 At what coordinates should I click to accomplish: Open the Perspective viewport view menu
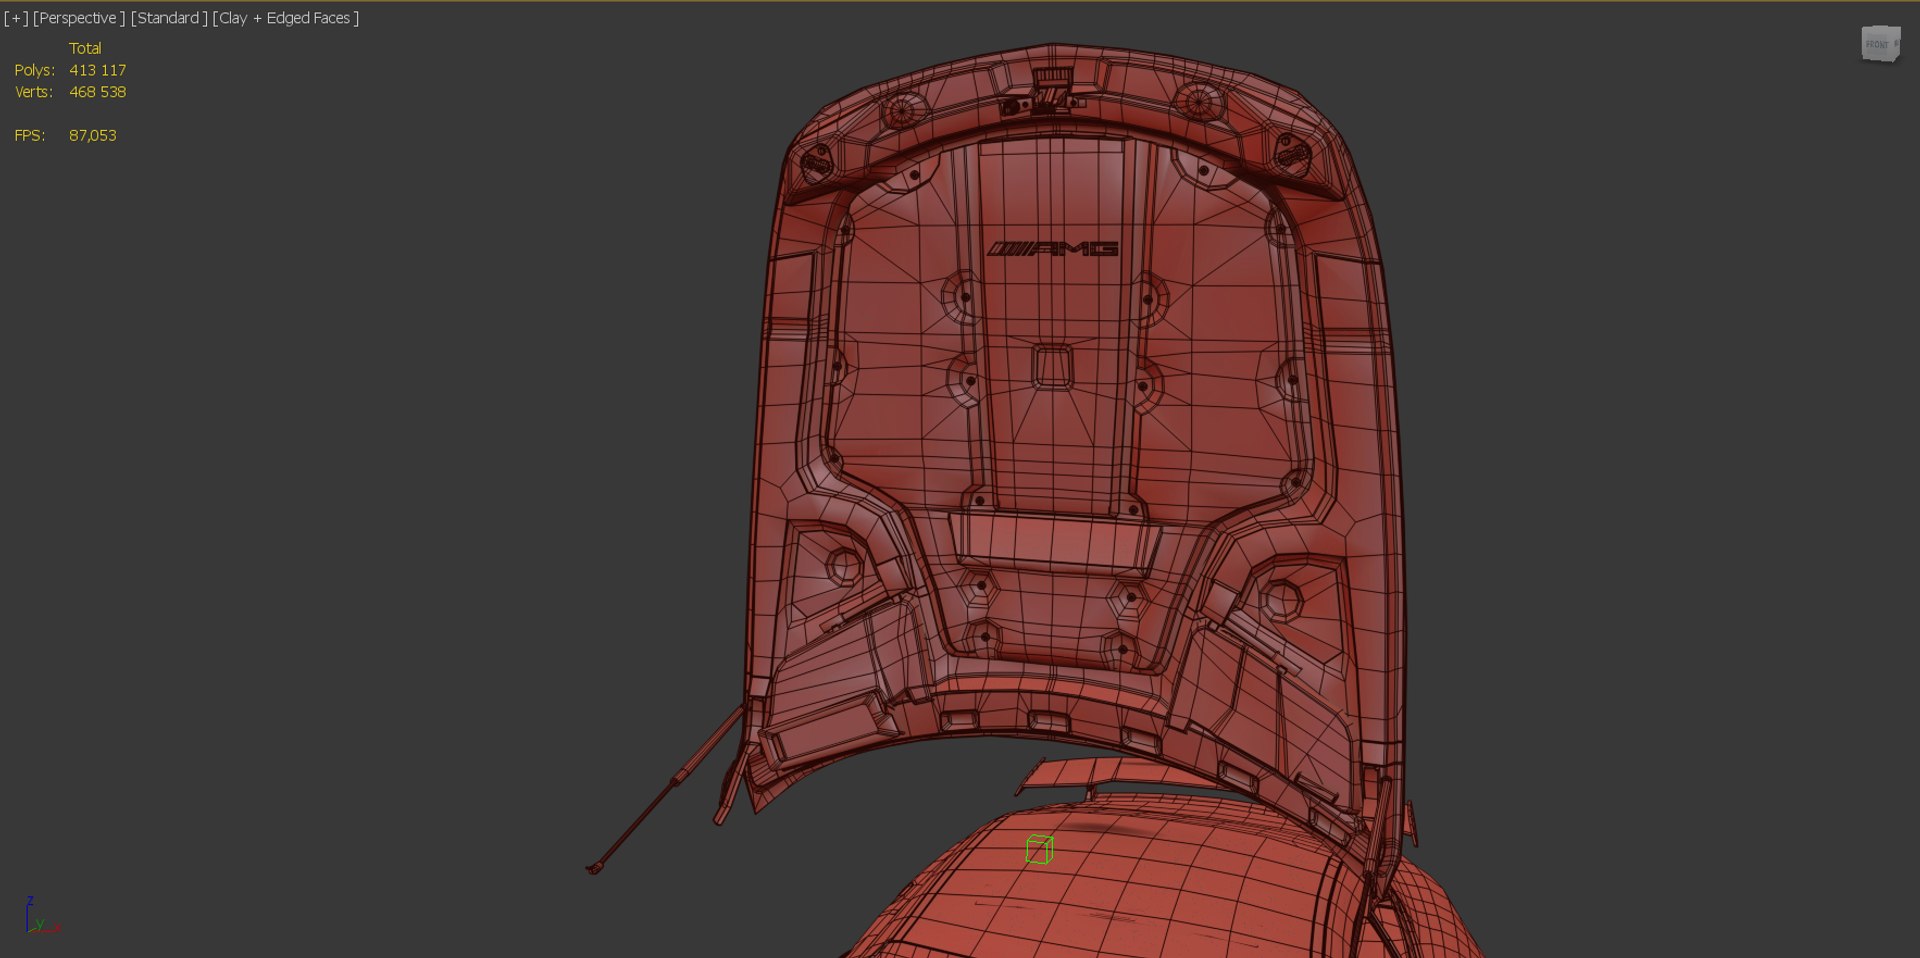[x=79, y=18]
